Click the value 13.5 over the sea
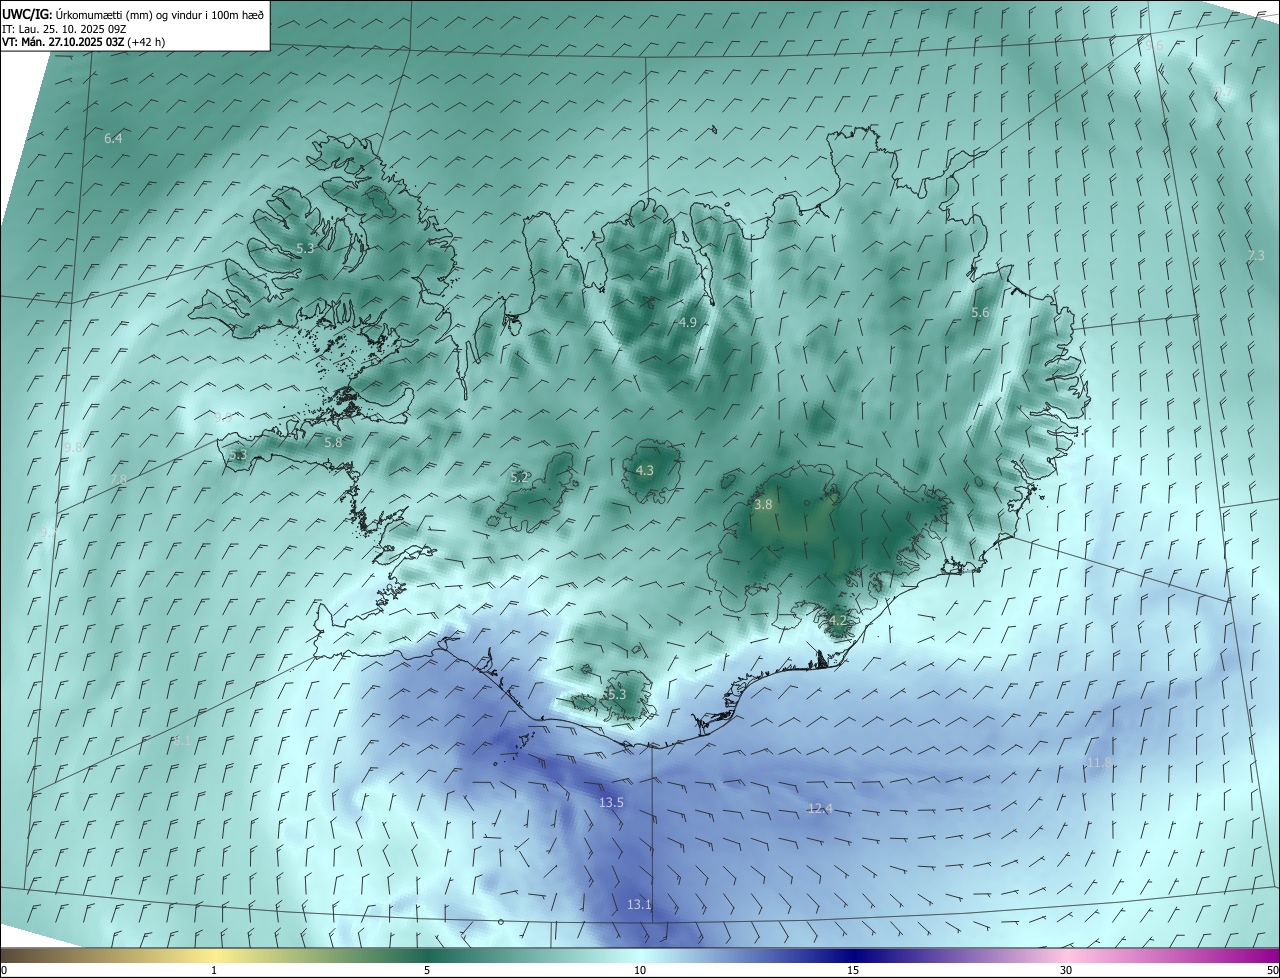This screenshot has height=978, width=1280. click(611, 803)
